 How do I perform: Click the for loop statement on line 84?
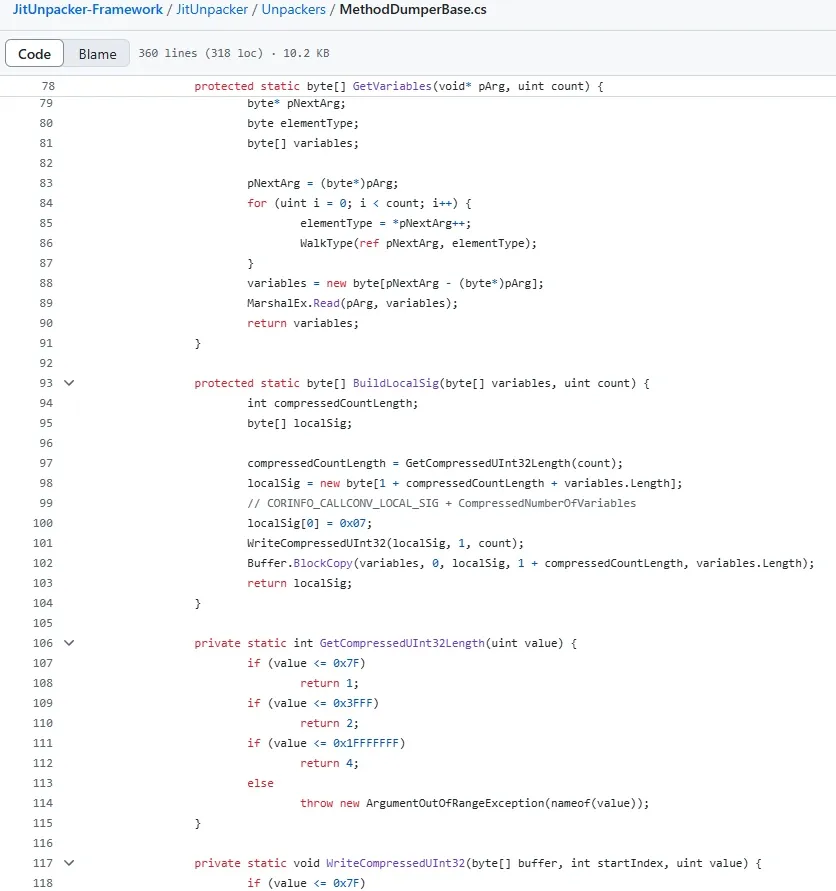pos(359,203)
